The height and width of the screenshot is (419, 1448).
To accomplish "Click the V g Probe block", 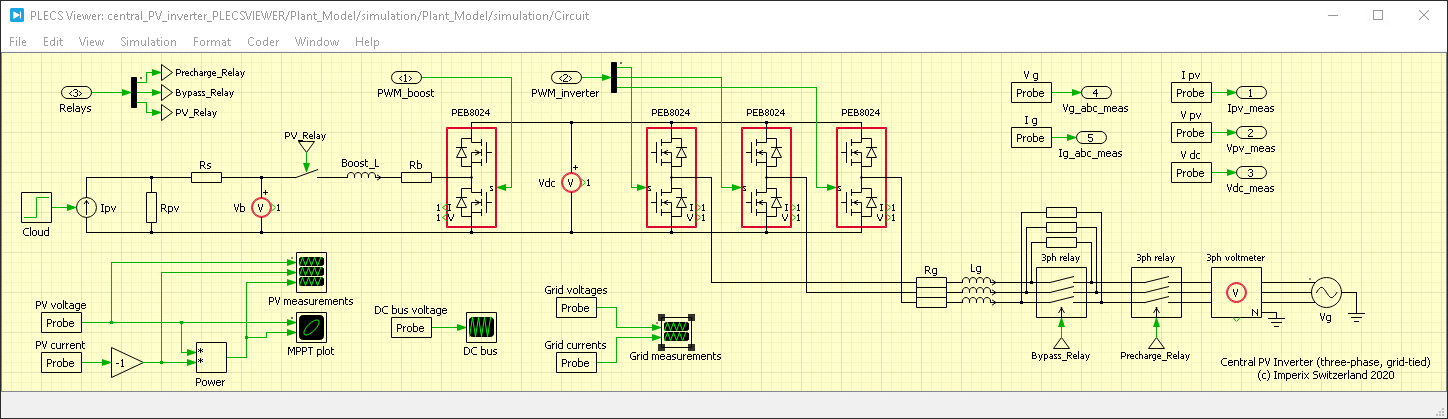I will point(1030,93).
